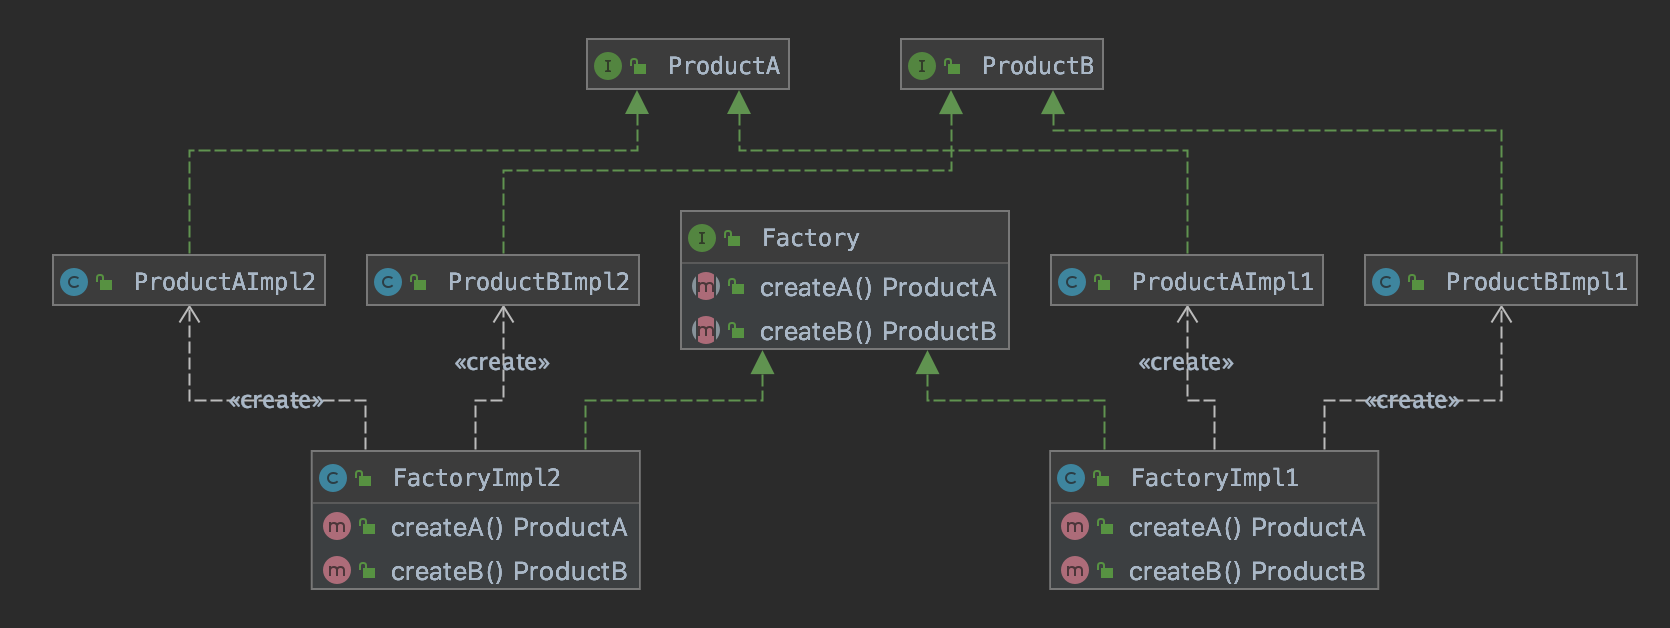Click the ProductA interface icon
This screenshot has height=628, width=1670.
608,66
